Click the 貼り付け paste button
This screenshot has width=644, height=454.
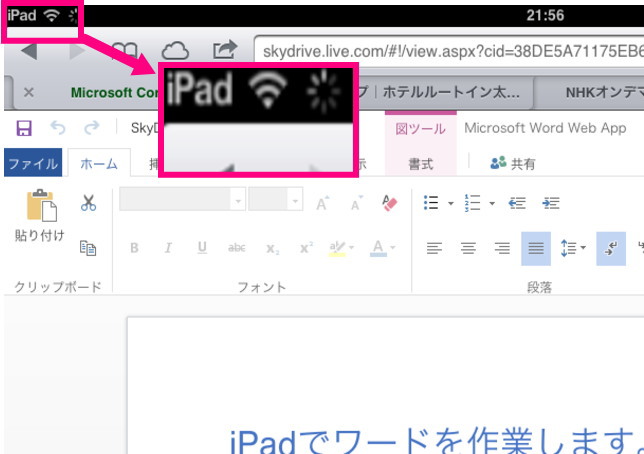coord(39,216)
